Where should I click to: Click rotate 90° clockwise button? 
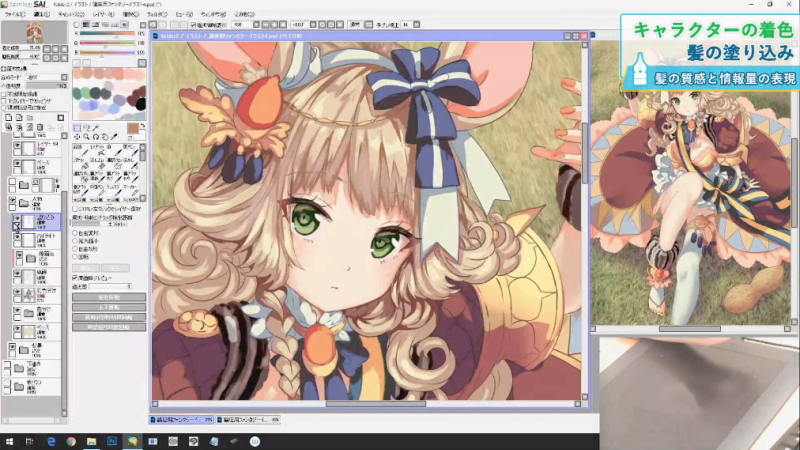pos(109,327)
